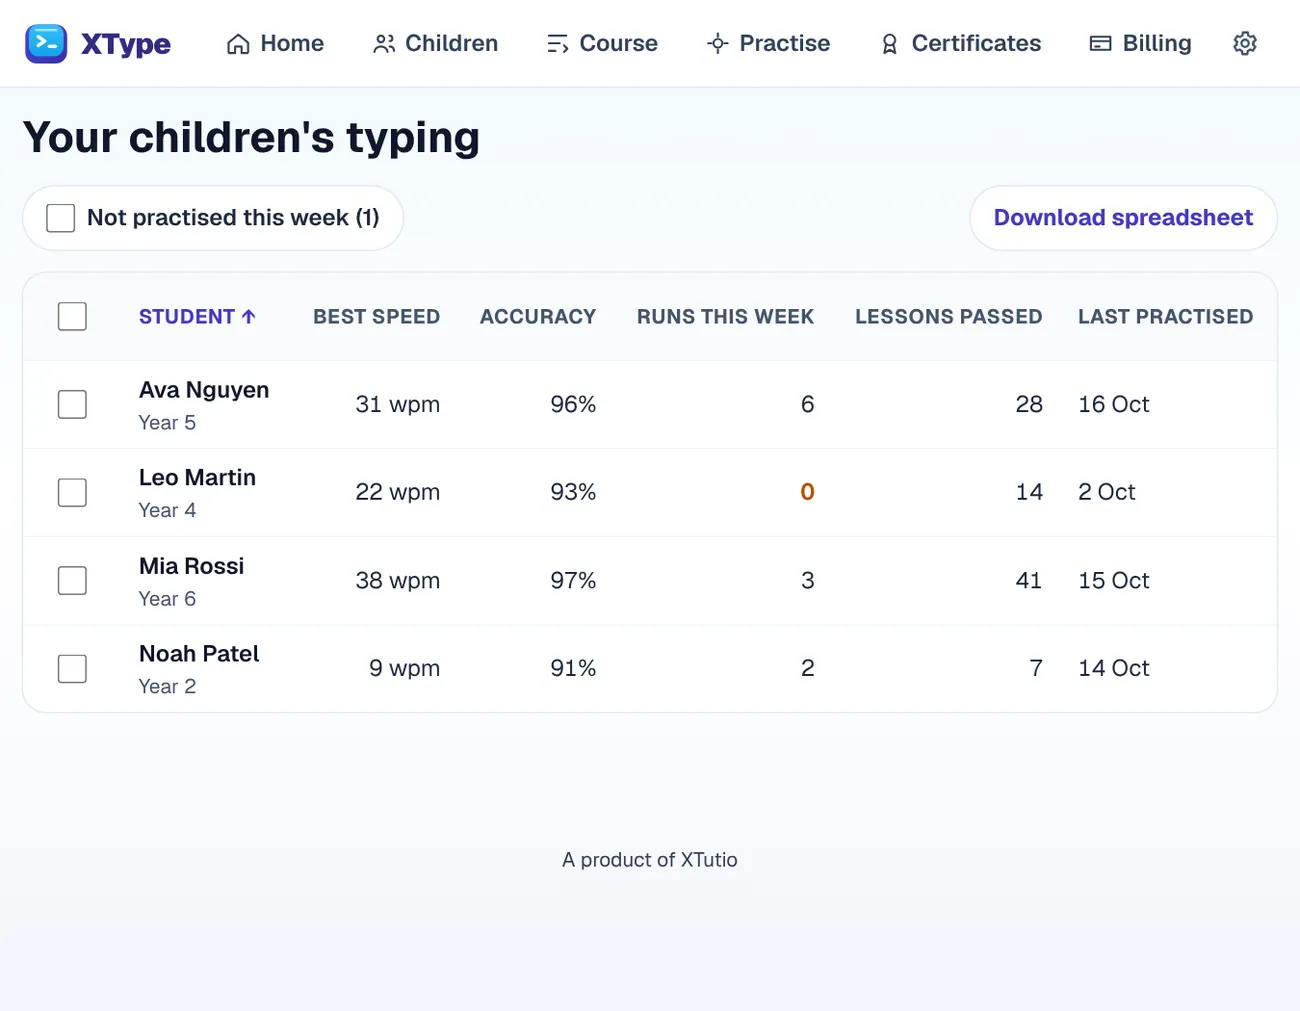The height and width of the screenshot is (1011, 1300).
Task: Check the box for Noah Patel
Action: click(x=72, y=669)
